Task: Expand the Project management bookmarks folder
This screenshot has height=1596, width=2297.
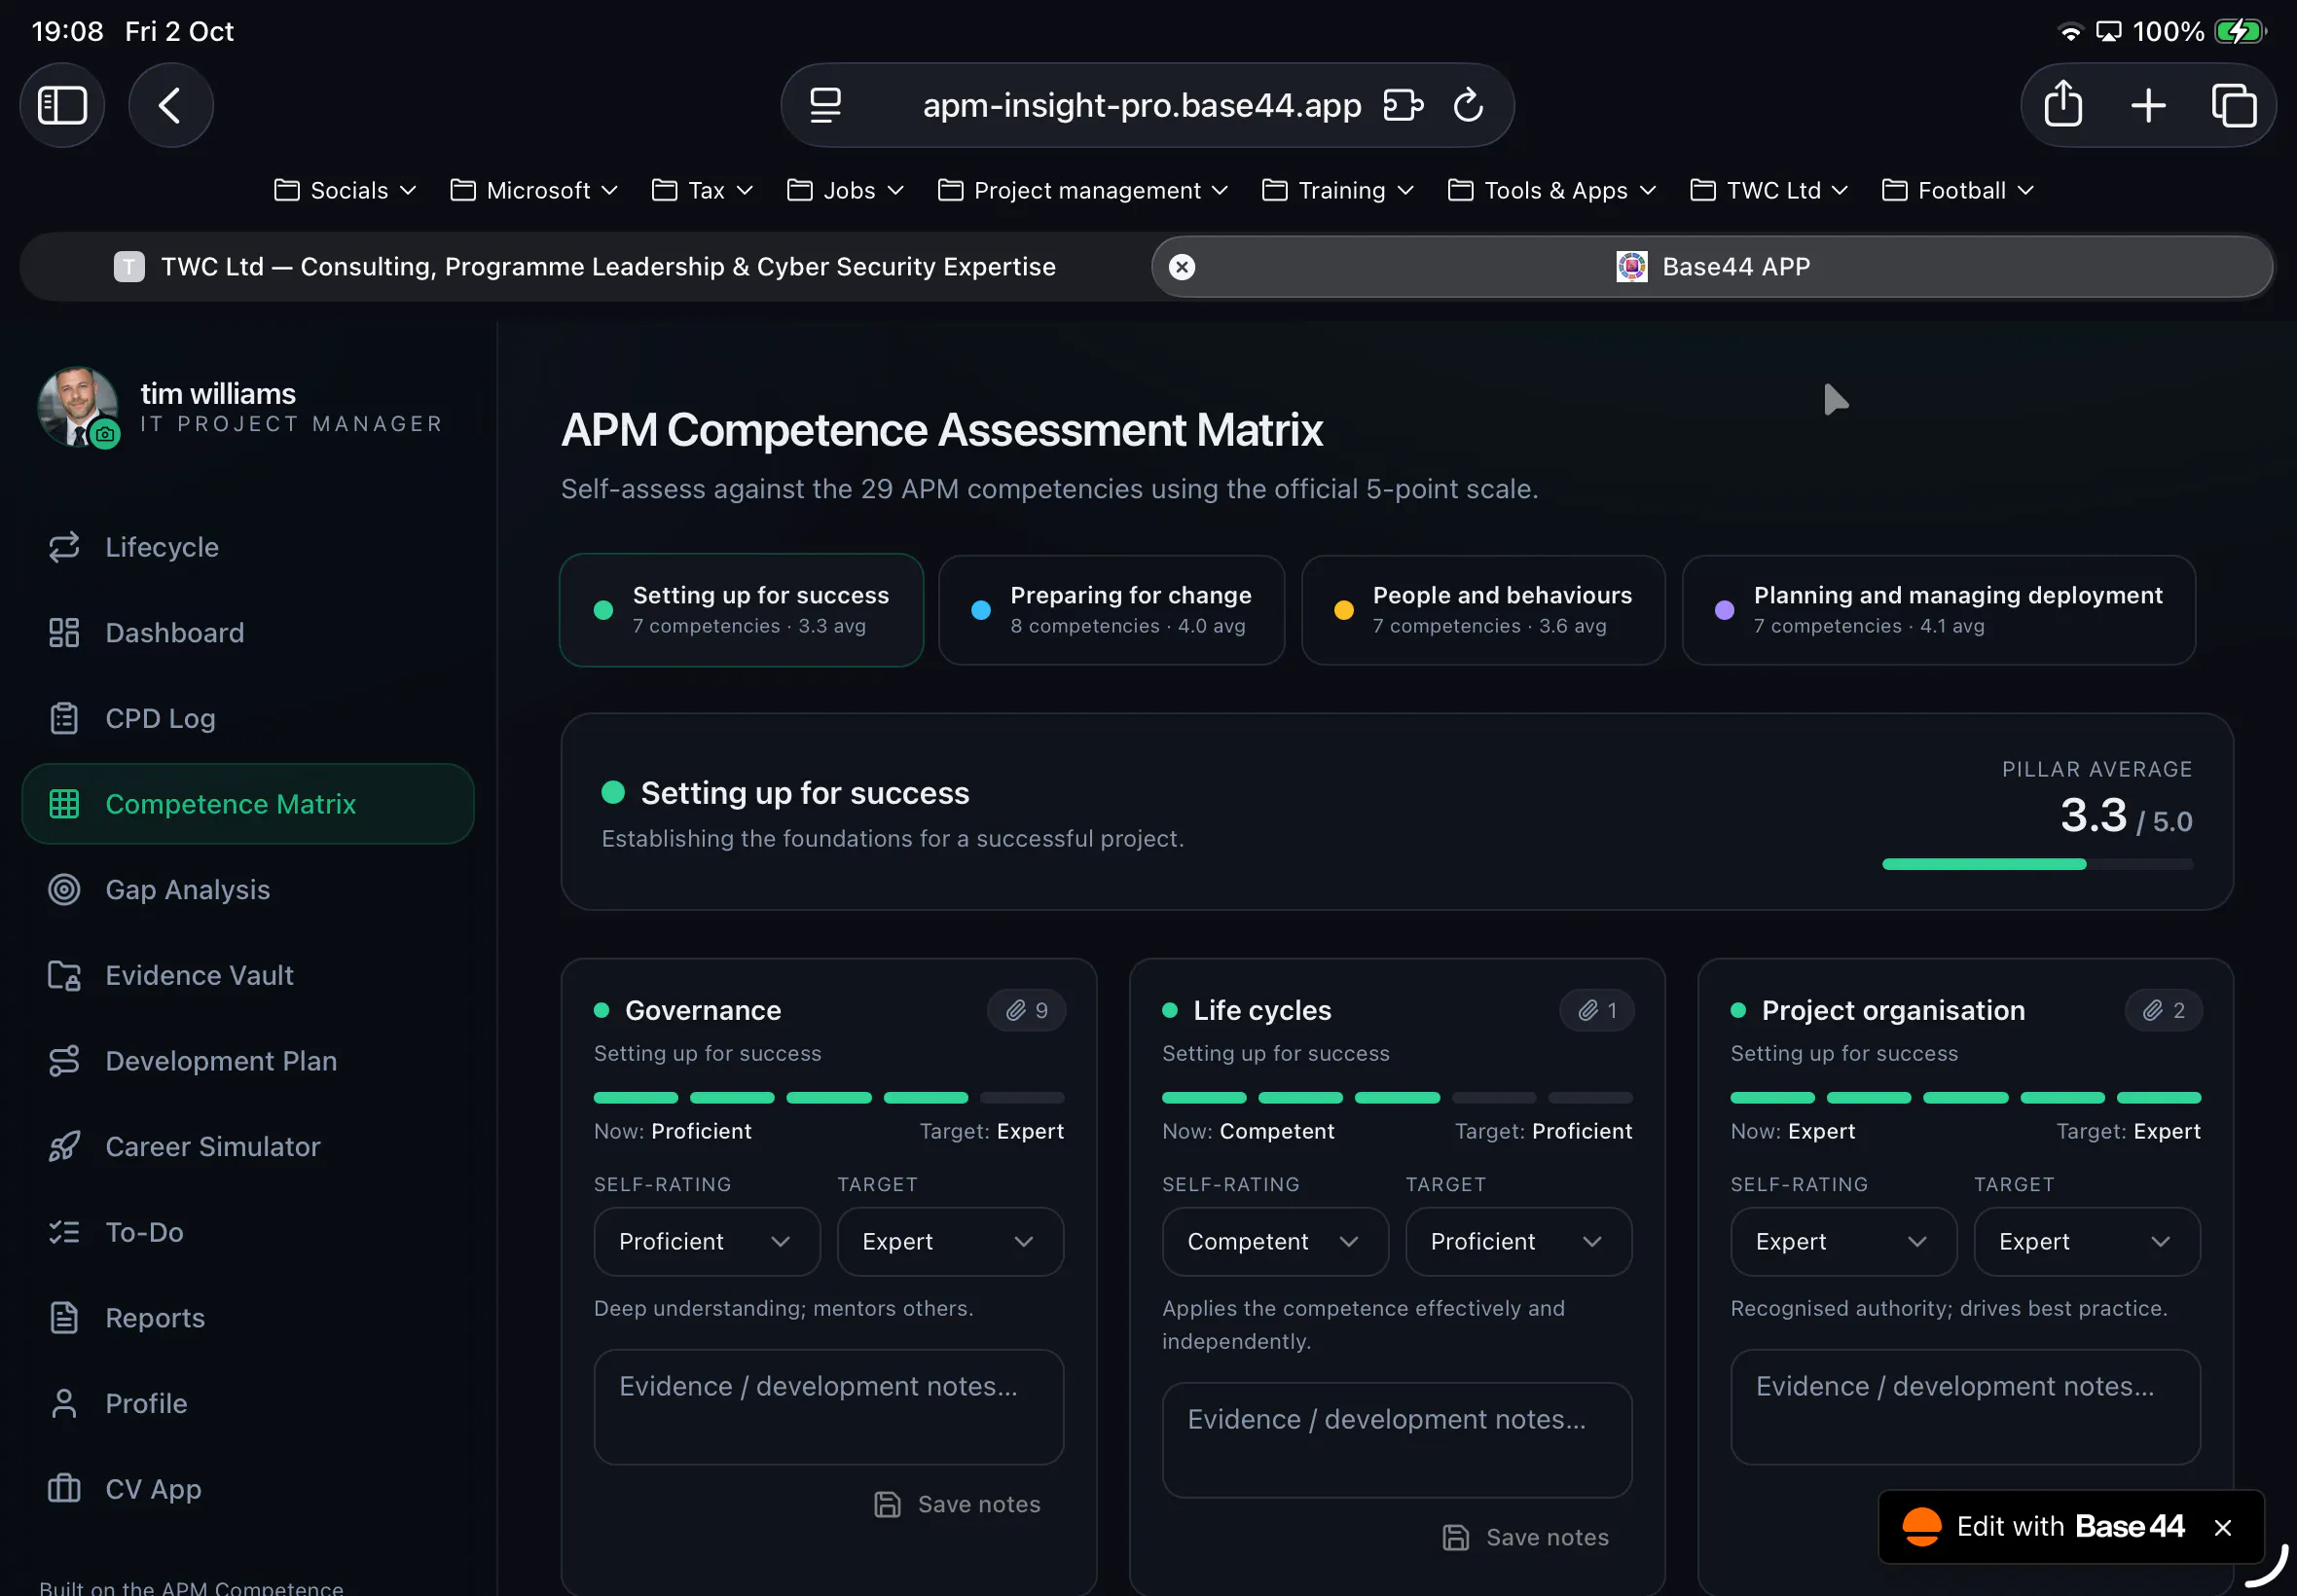Action: tap(1083, 190)
